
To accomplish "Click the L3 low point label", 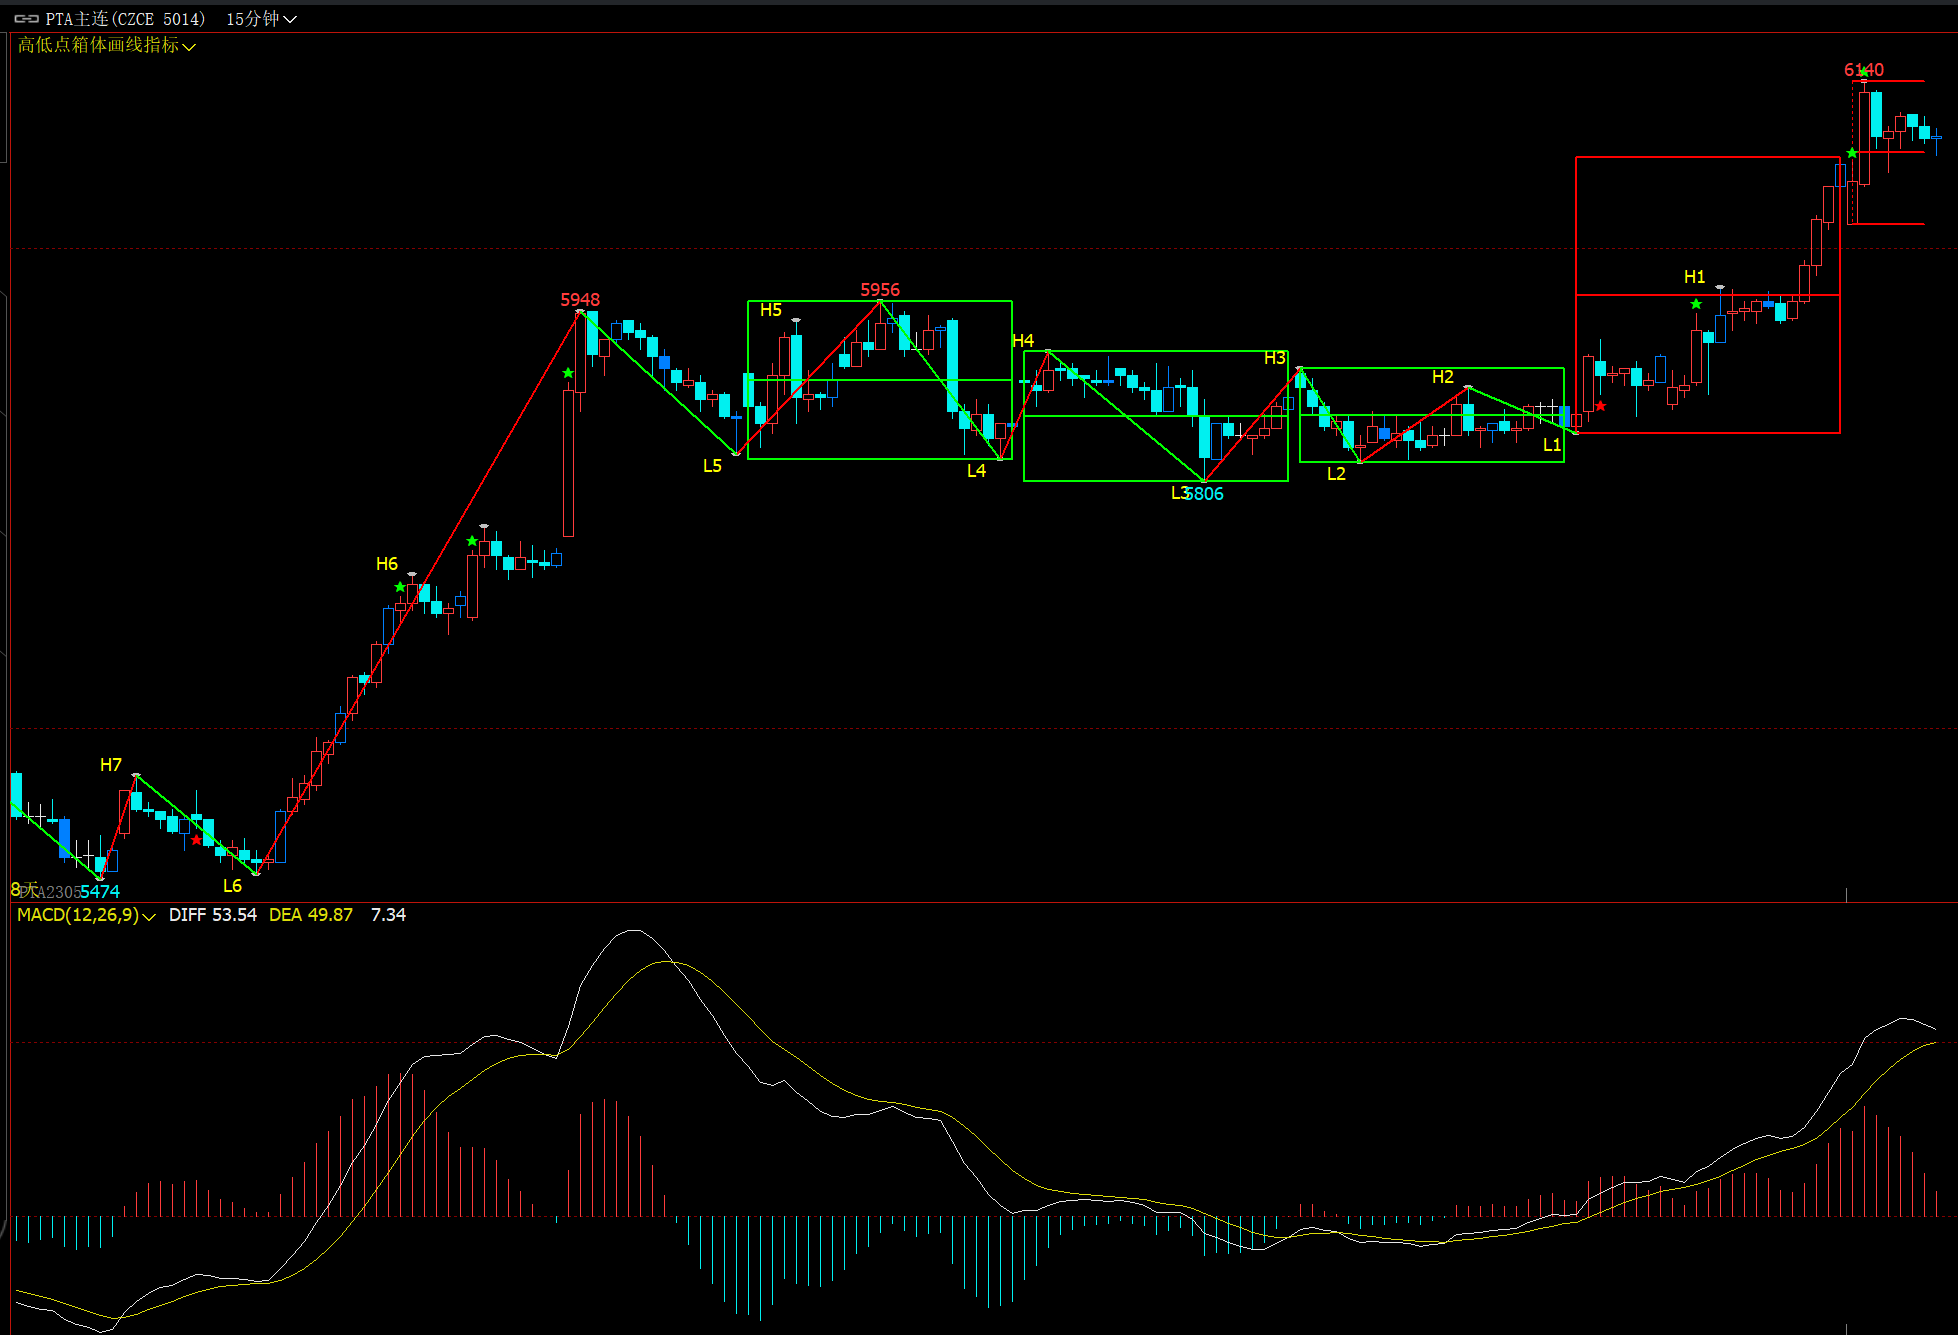I will tap(1179, 493).
